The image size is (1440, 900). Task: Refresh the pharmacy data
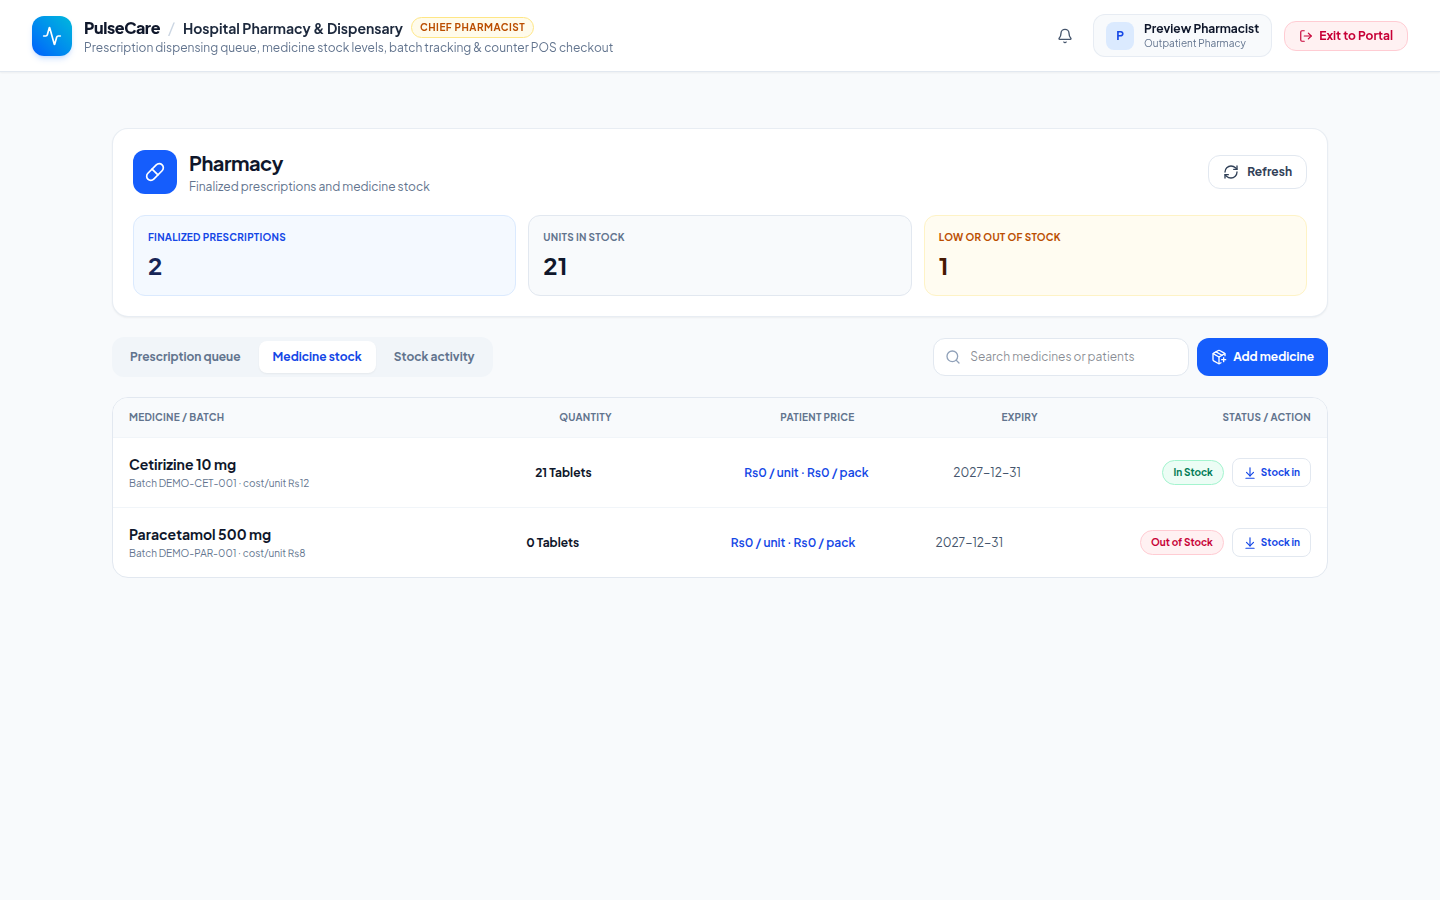[x=1257, y=172]
